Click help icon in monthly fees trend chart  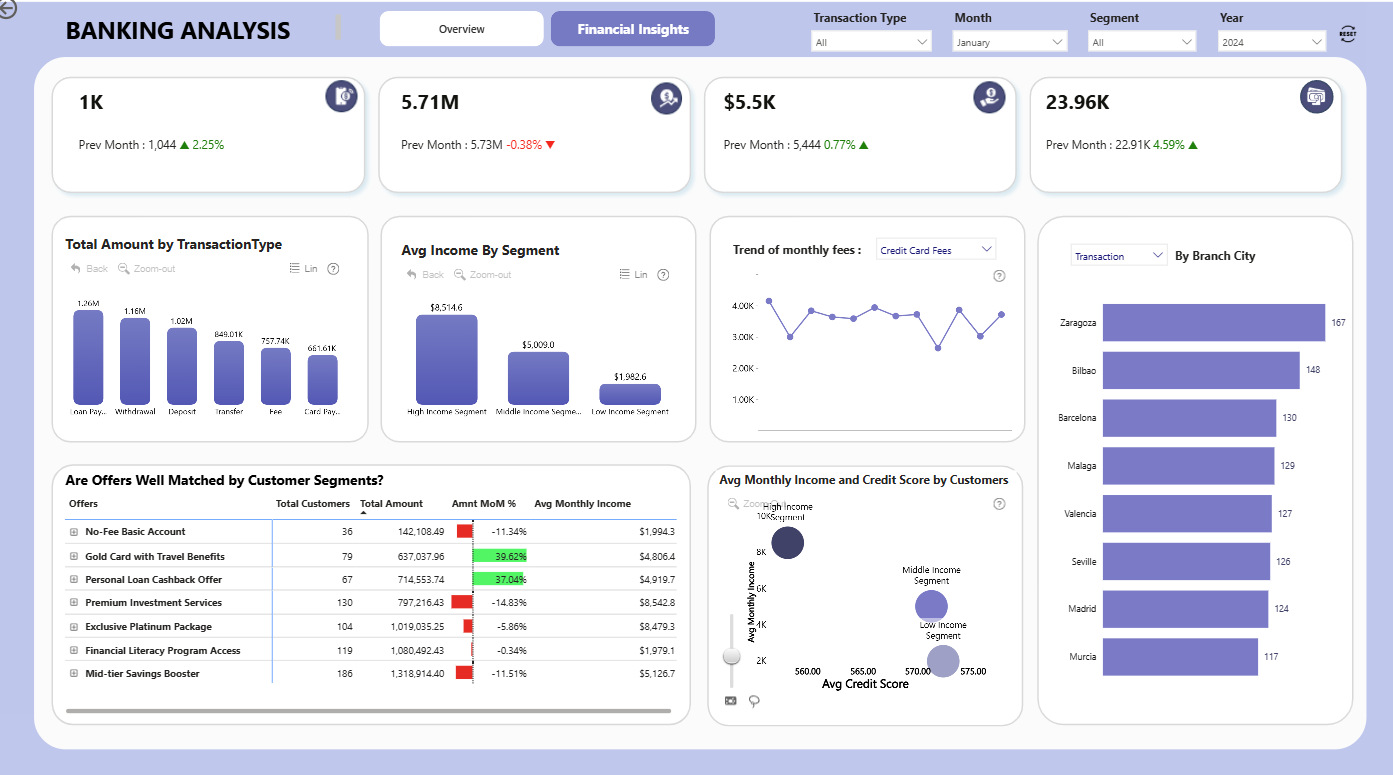pyautogui.click(x=999, y=276)
